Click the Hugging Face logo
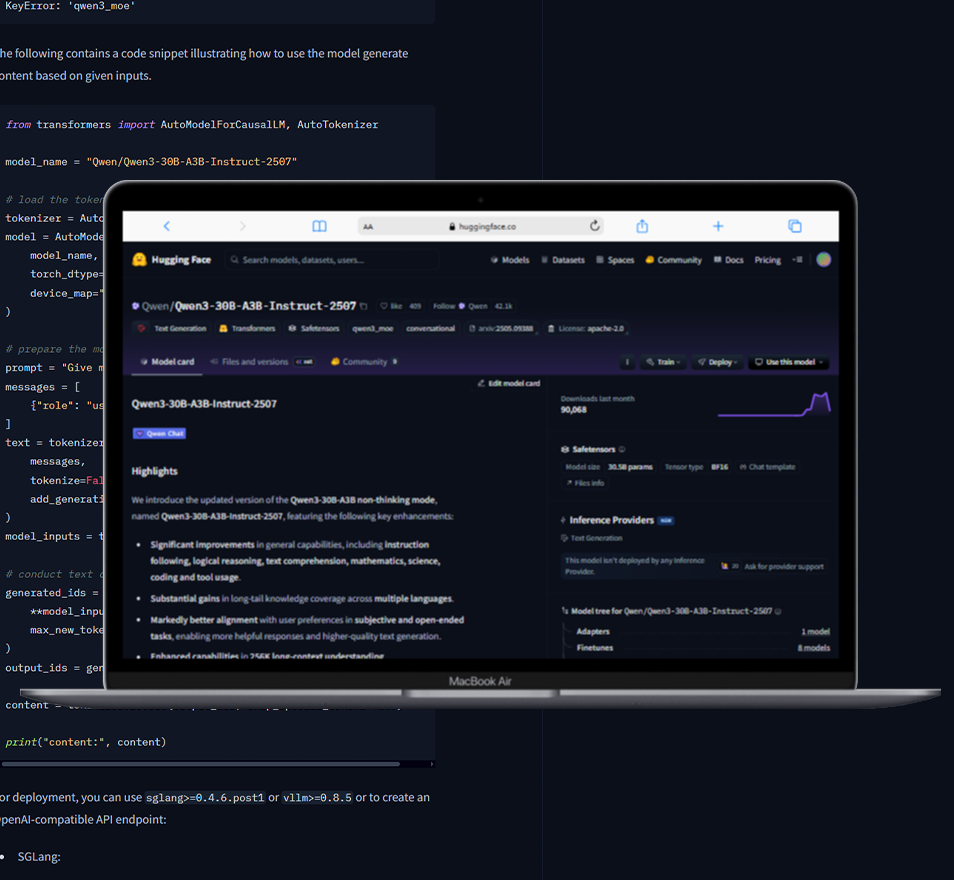Viewport: 954px width, 880px height. 172,260
